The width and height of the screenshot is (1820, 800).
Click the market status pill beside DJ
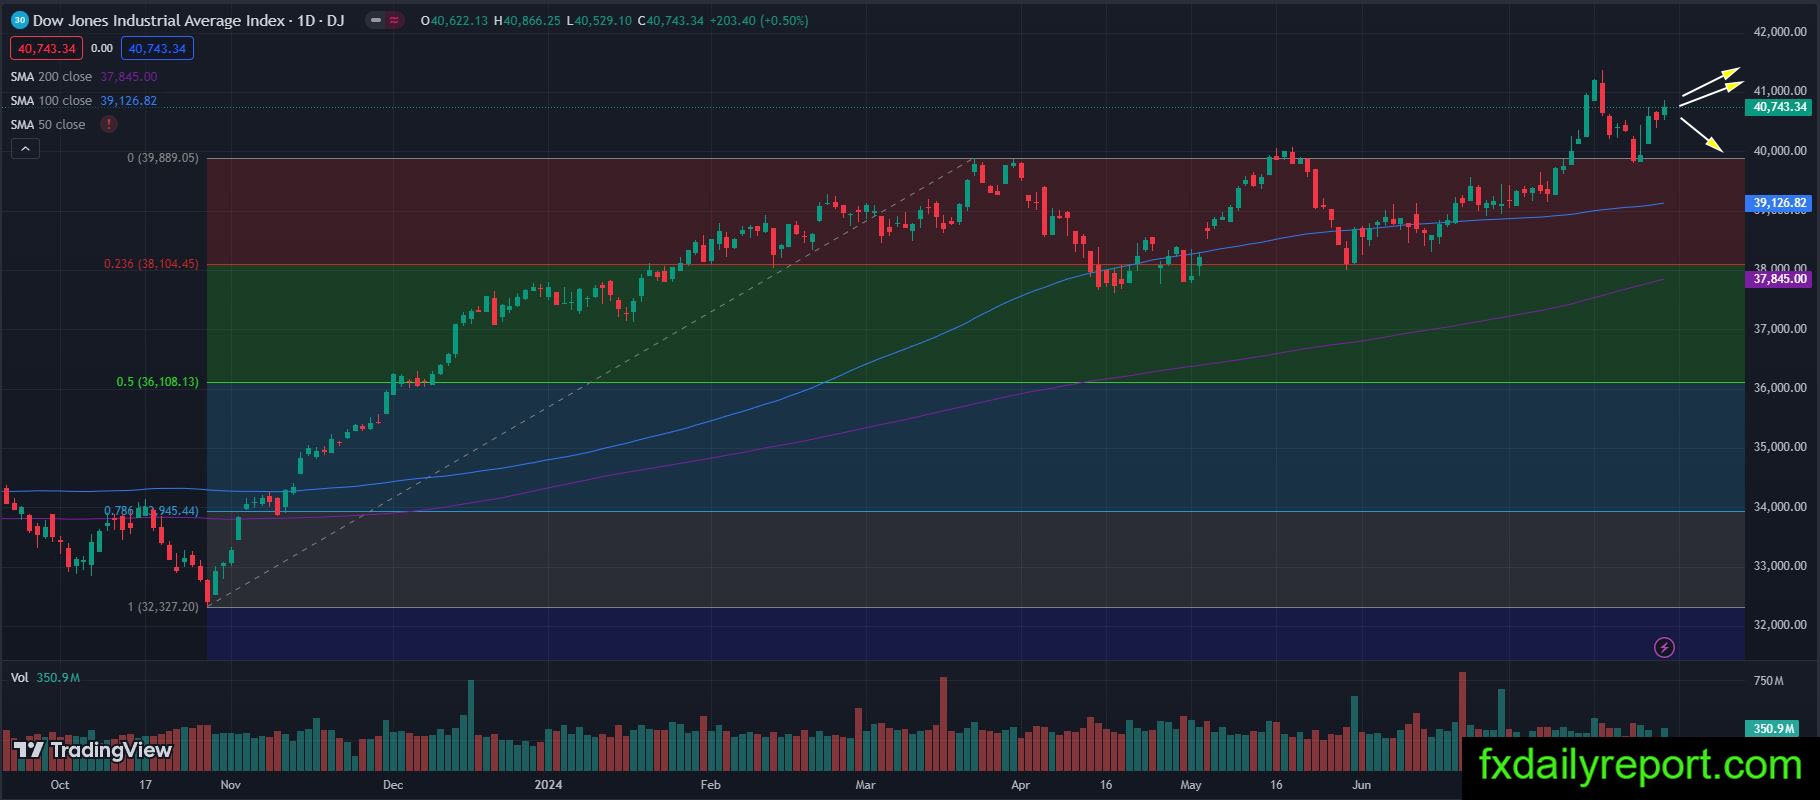[x=384, y=20]
